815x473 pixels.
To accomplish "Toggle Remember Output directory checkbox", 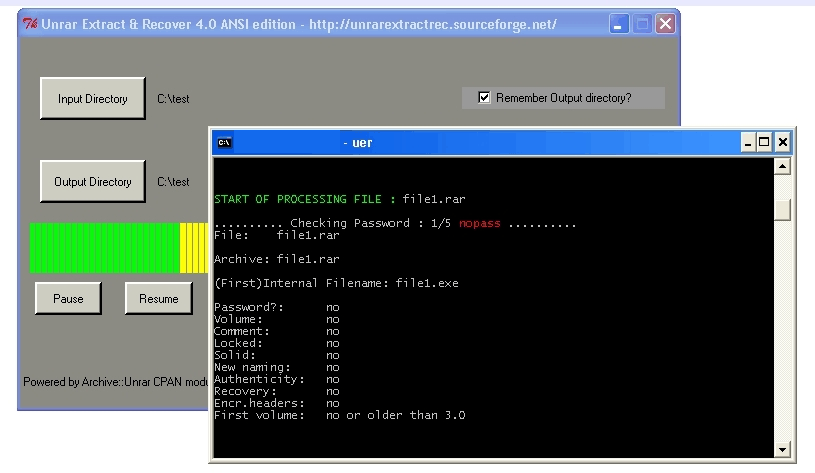I will pos(484,98).
